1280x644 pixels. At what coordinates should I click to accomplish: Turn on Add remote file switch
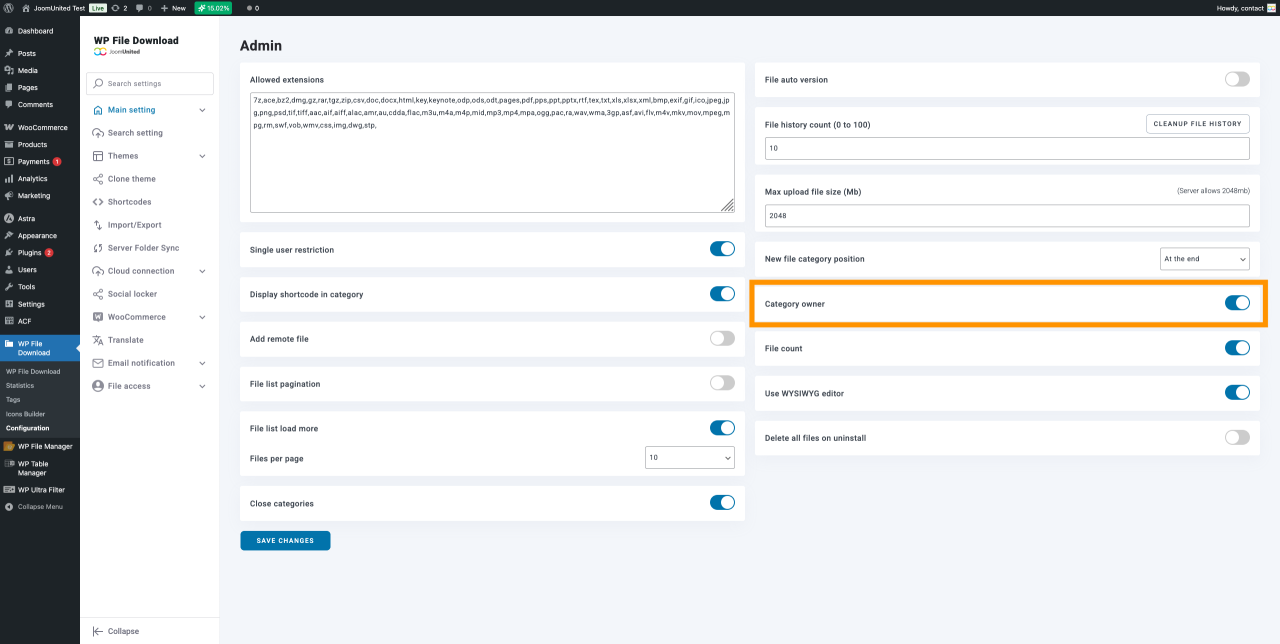click(x=722, y=339)
